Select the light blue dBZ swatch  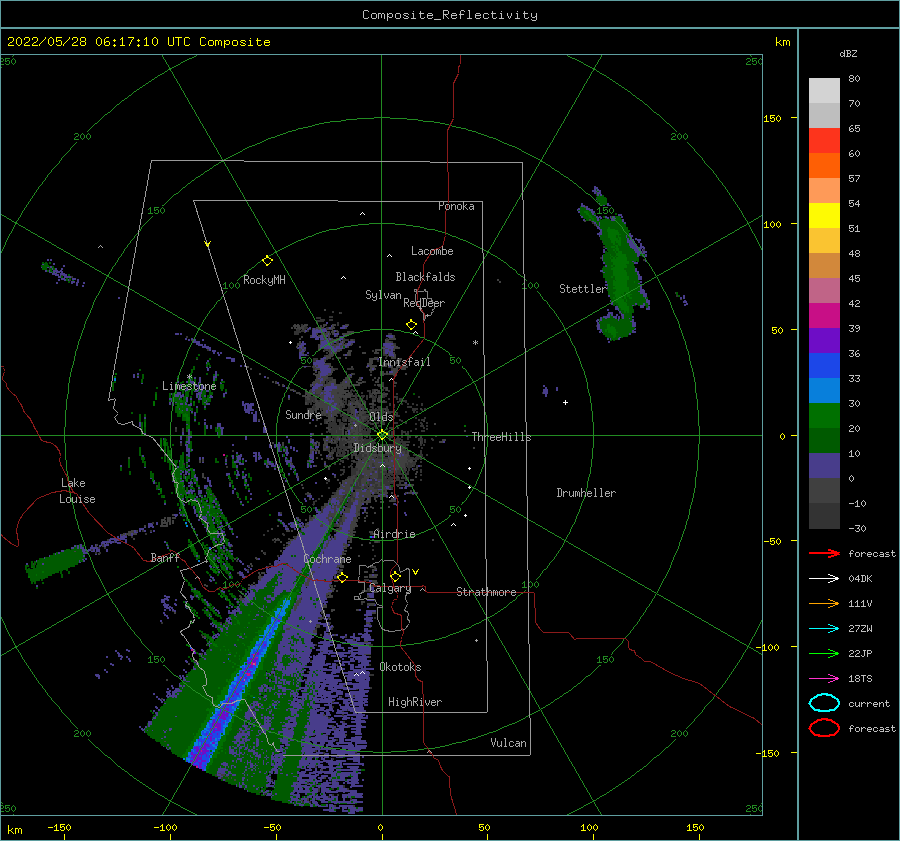824,390
